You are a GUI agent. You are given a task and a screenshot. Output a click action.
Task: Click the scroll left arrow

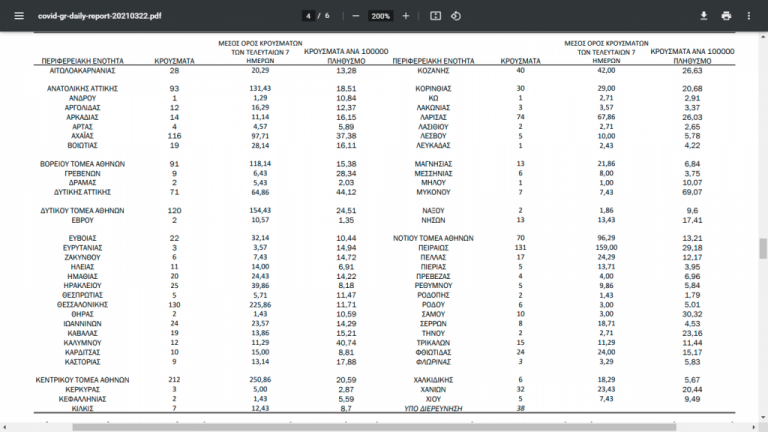(x=4, y=428)
